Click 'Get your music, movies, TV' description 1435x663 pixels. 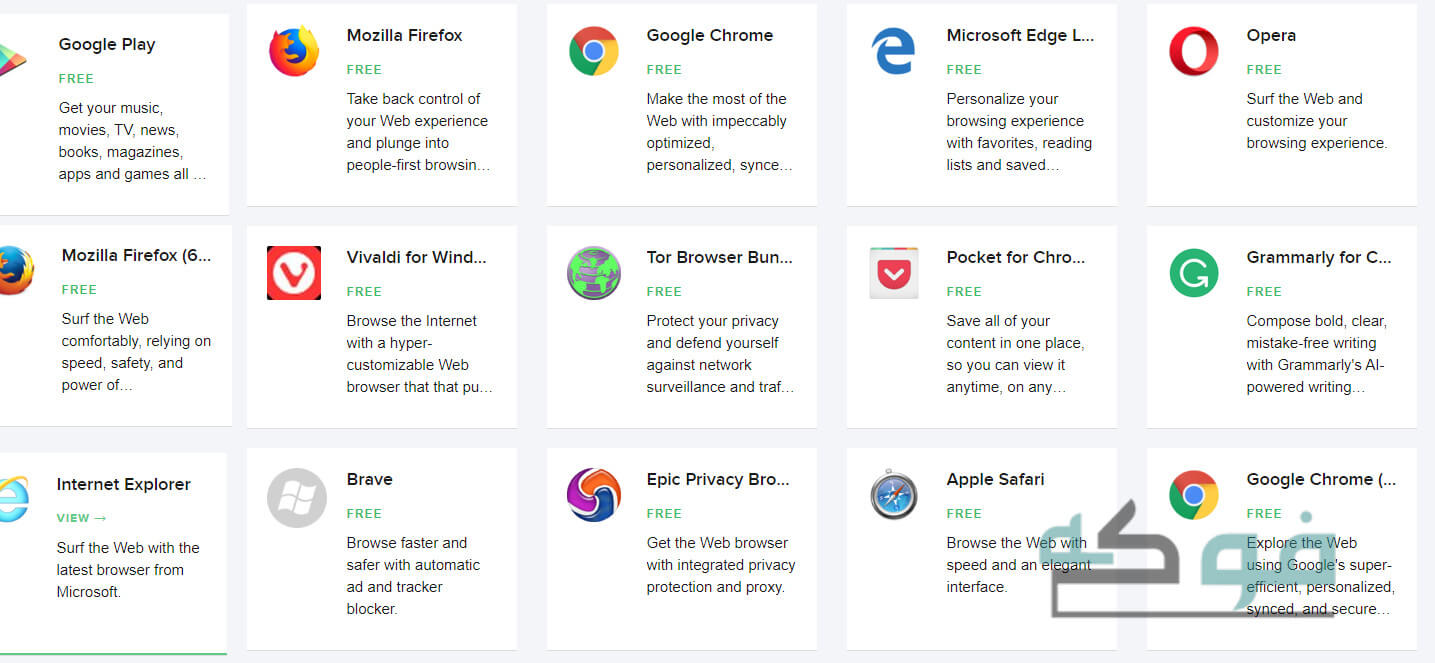click(132, 141)
